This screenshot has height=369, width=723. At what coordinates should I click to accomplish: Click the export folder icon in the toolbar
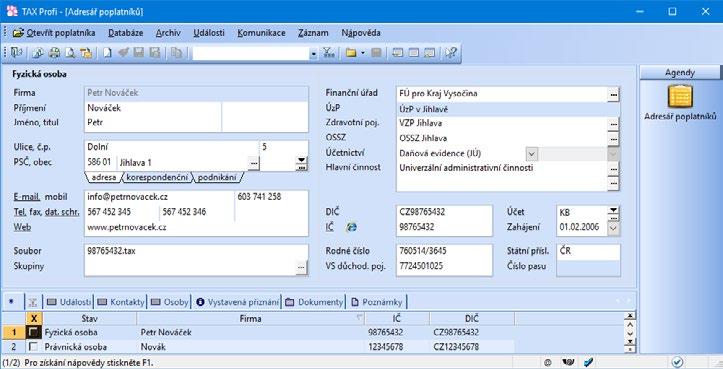coord(86,53)
